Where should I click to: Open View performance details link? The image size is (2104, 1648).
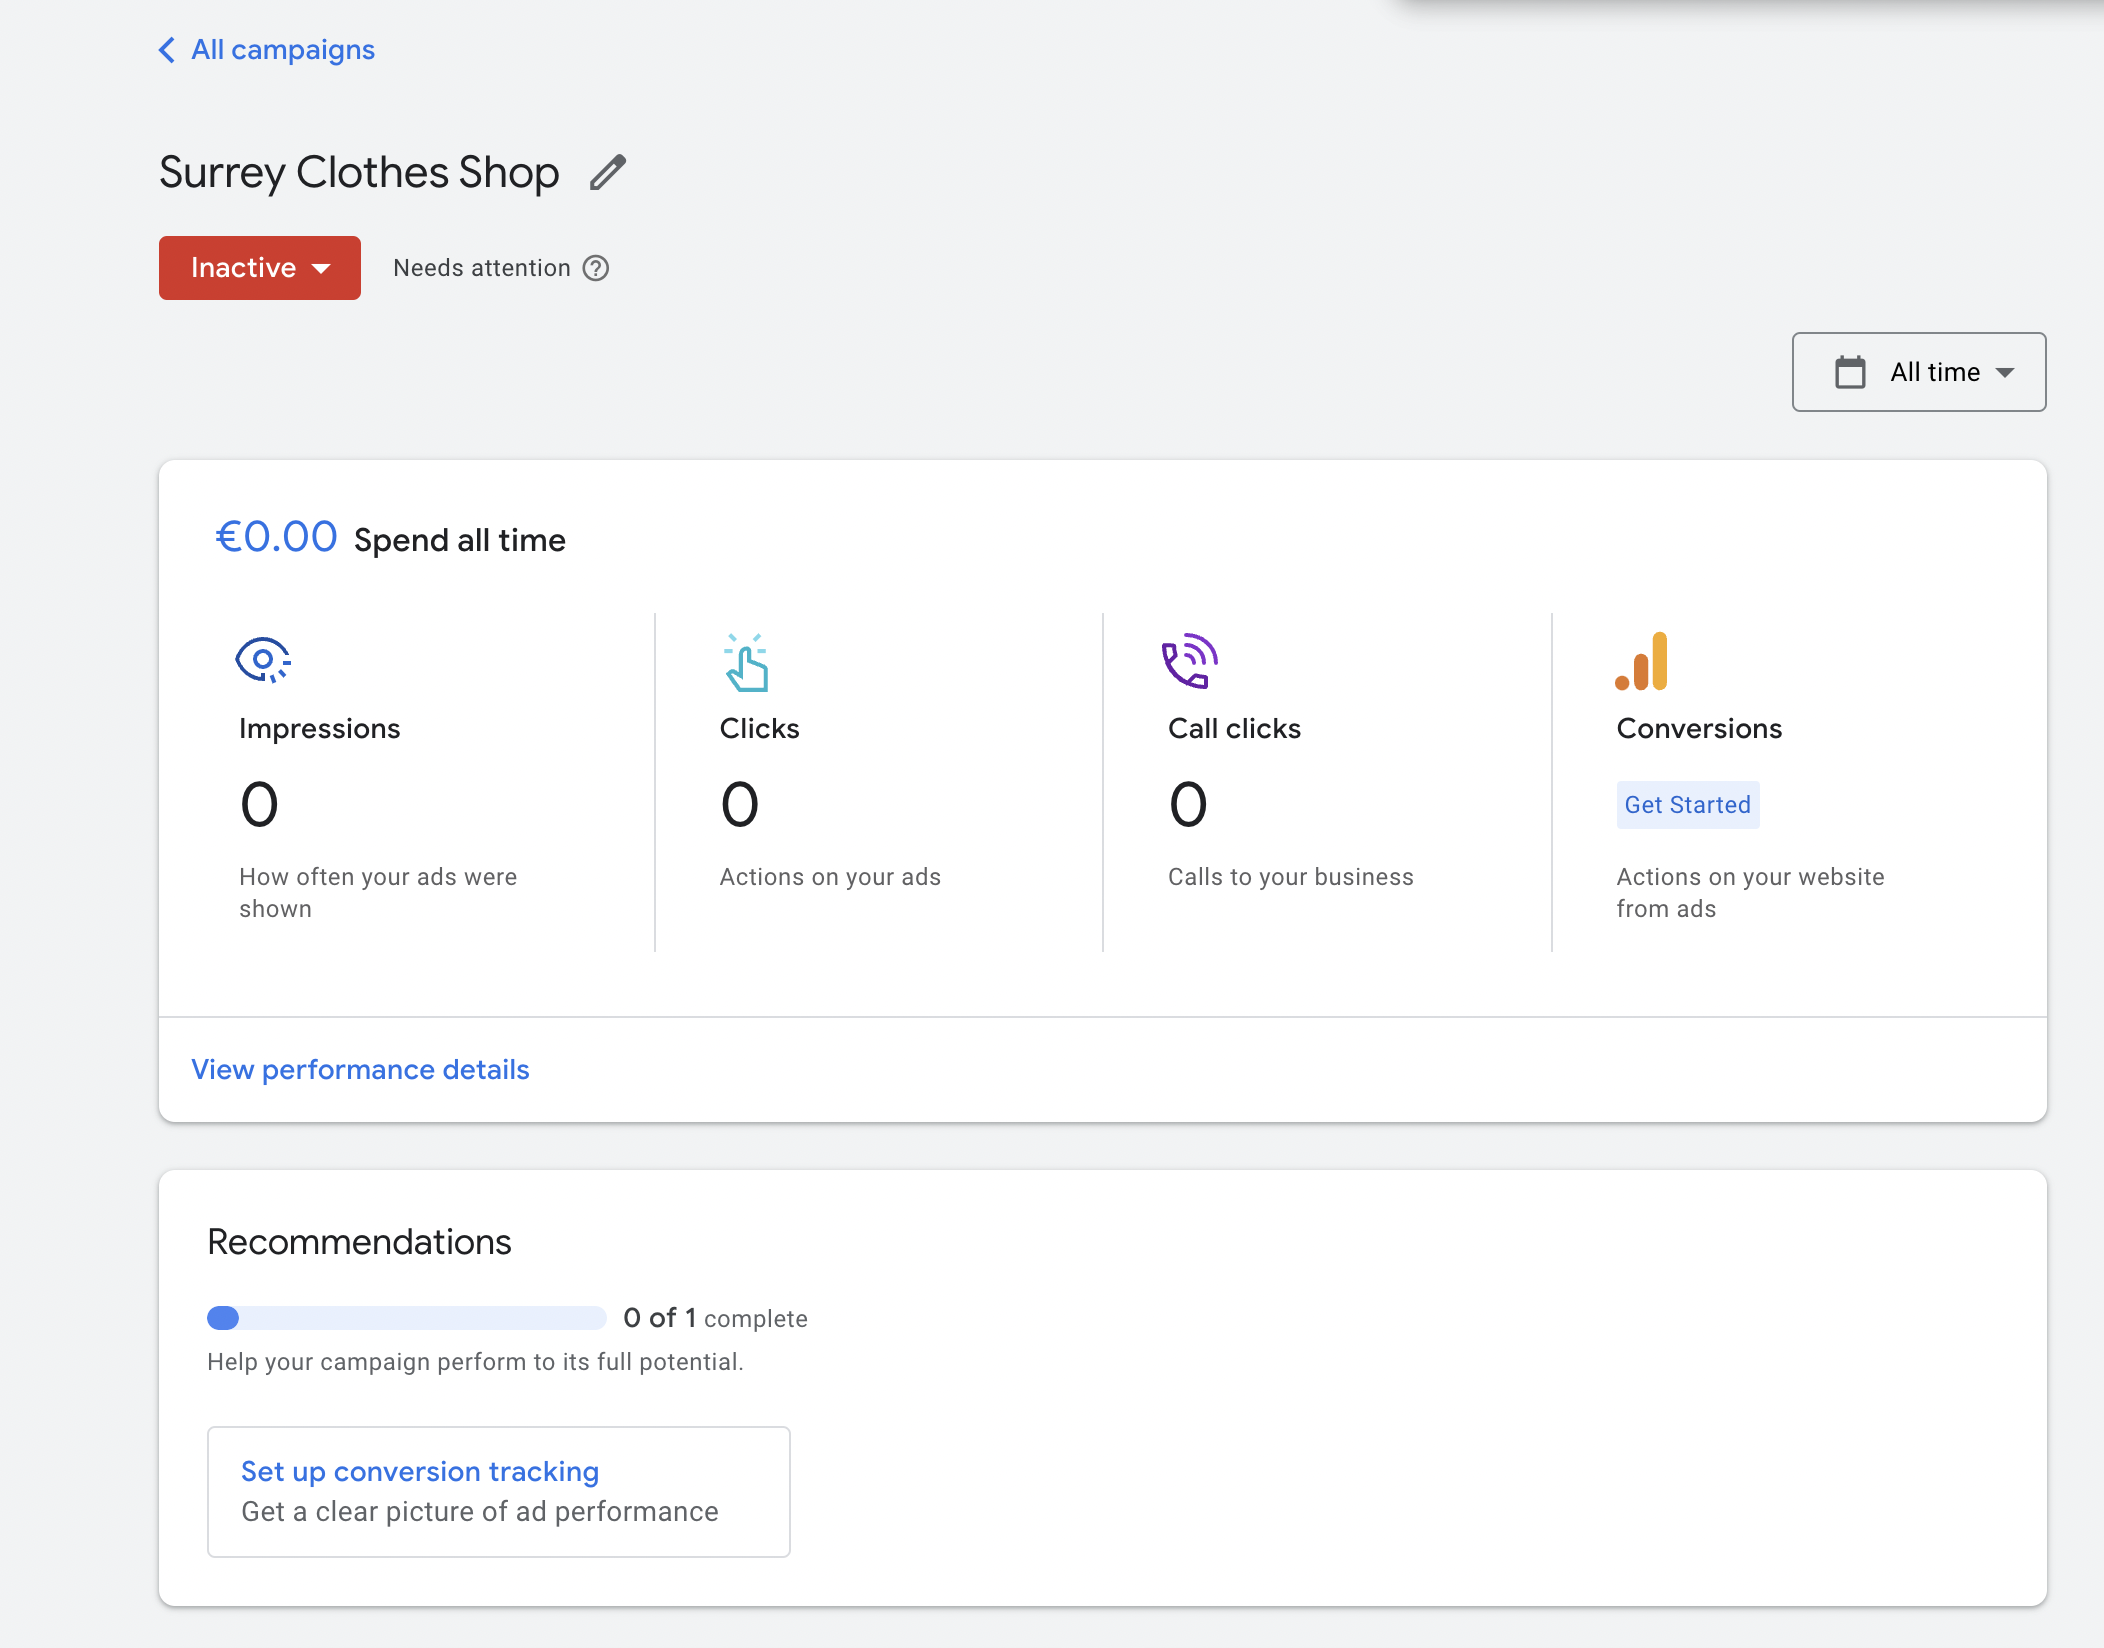[x=360, y=1070]
